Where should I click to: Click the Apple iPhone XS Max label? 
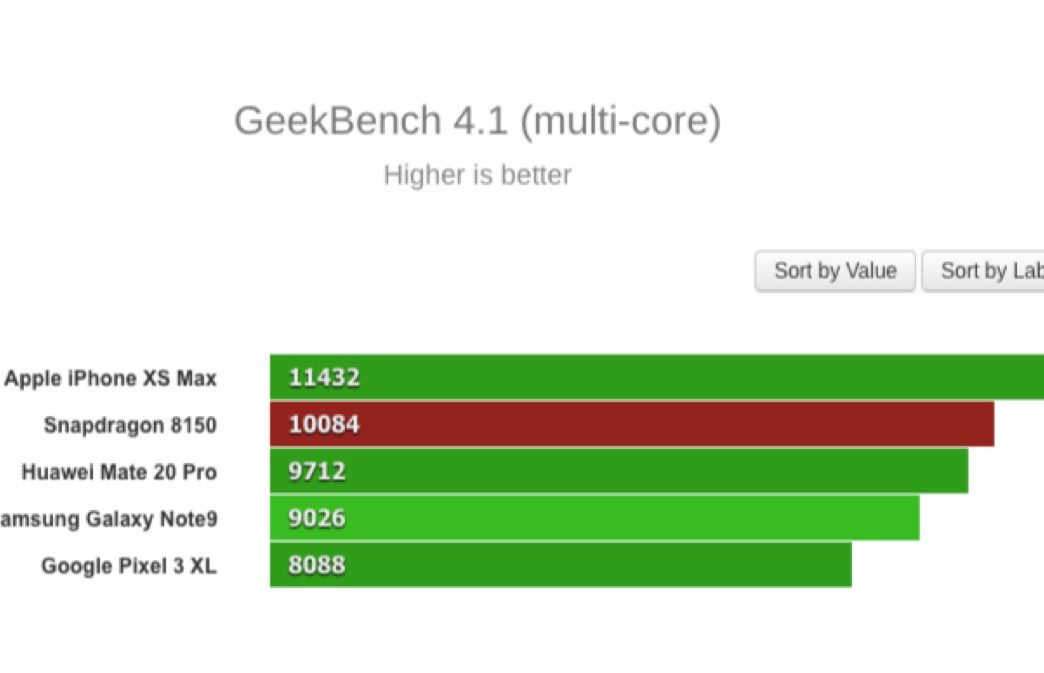tap(111, 378)
